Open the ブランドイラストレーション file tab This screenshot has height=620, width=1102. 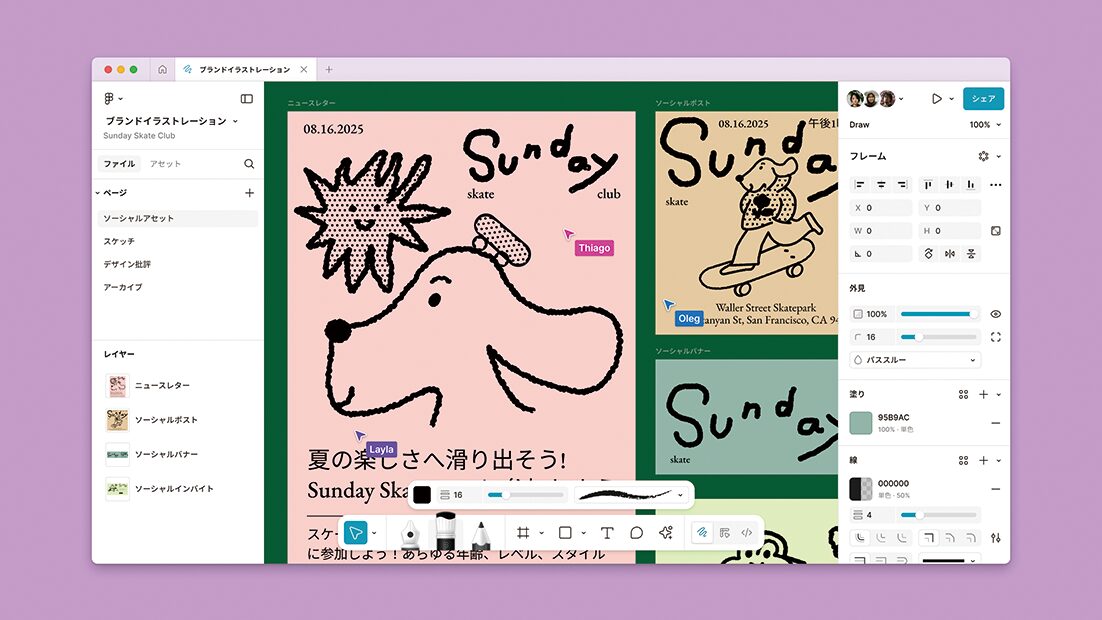[237, 70]
